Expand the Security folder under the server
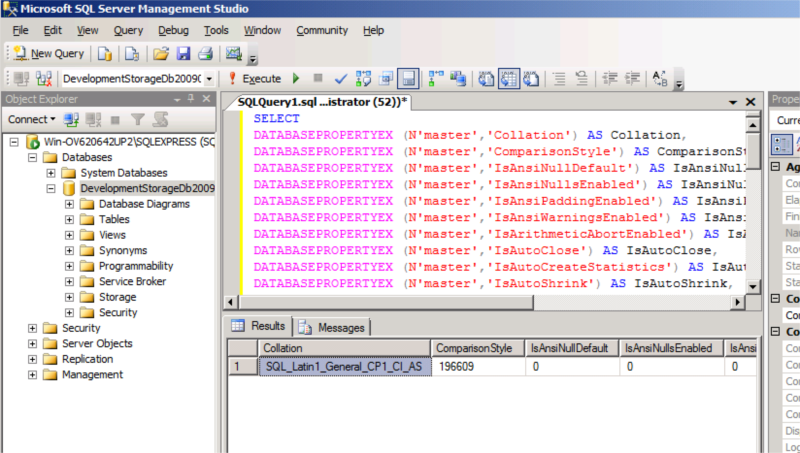 33,328
